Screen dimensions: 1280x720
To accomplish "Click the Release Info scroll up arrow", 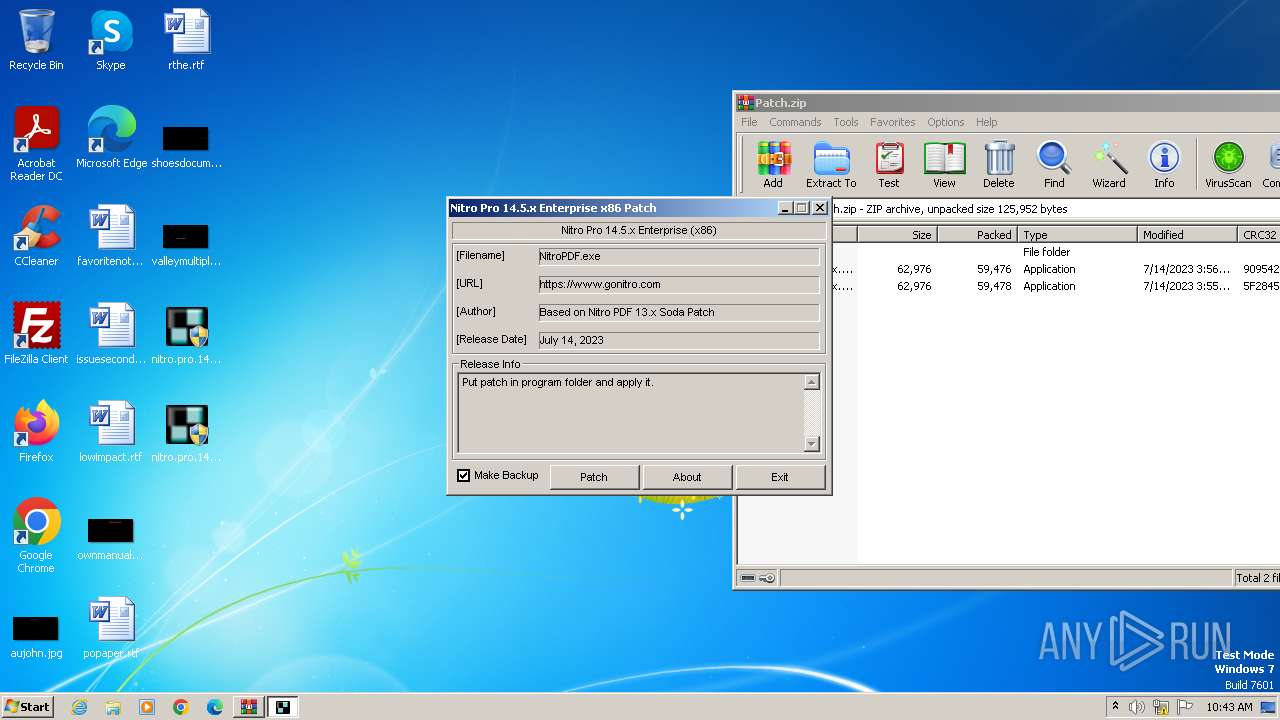I will coord(812,382).
